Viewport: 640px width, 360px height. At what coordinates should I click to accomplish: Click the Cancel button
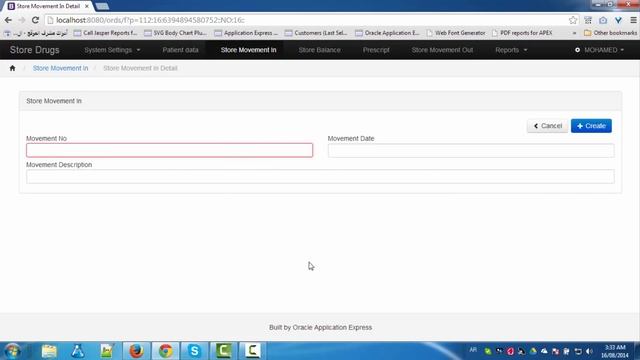point(547,126)
